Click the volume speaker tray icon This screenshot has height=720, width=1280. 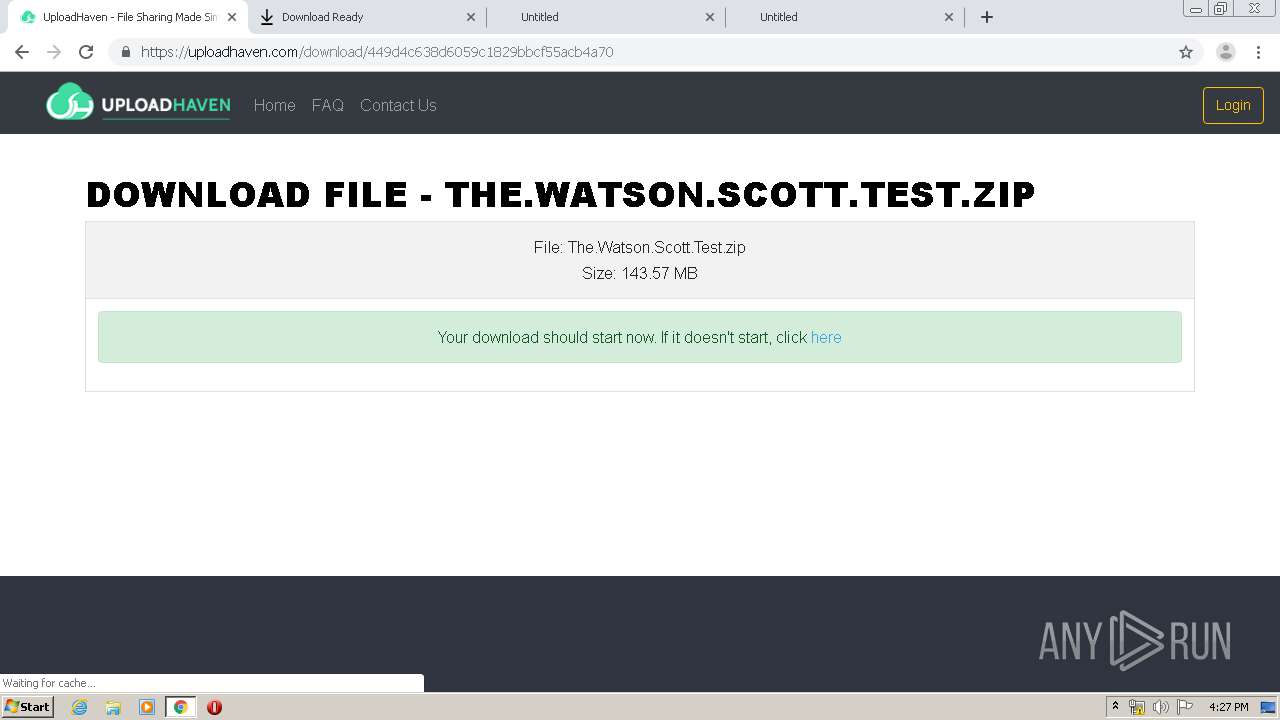coord(1161,707)
